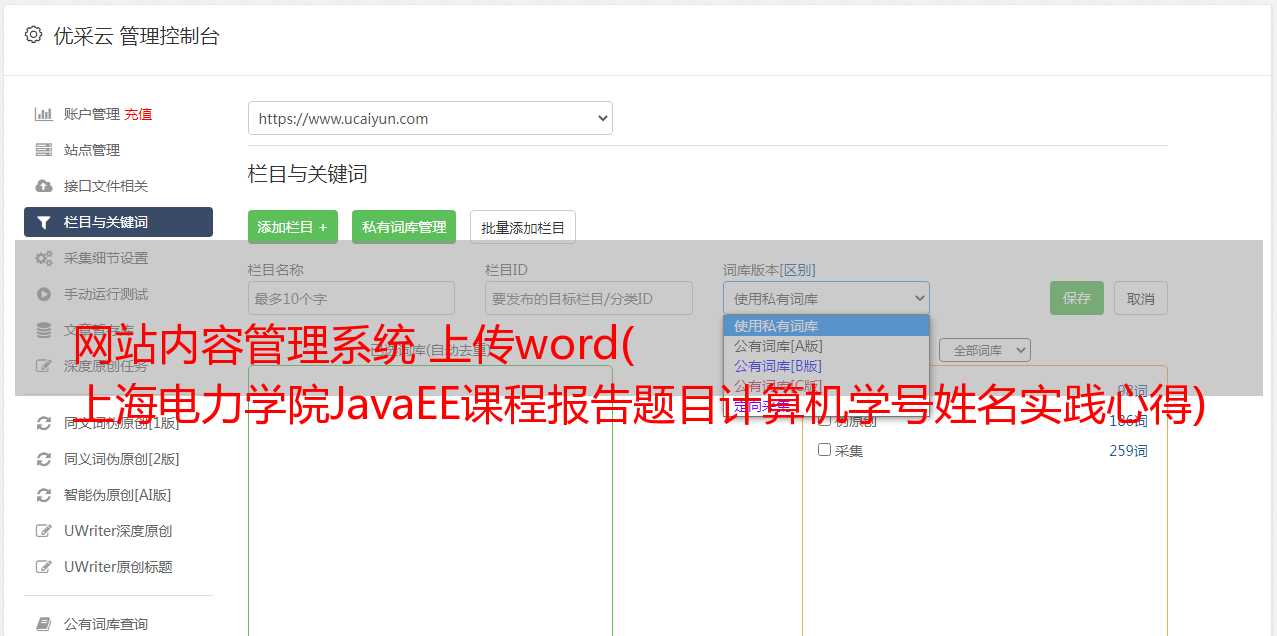1277x636 pixels.
Task: Open the UWriter原创标题 sidebar entry
Action: point(118,567)
